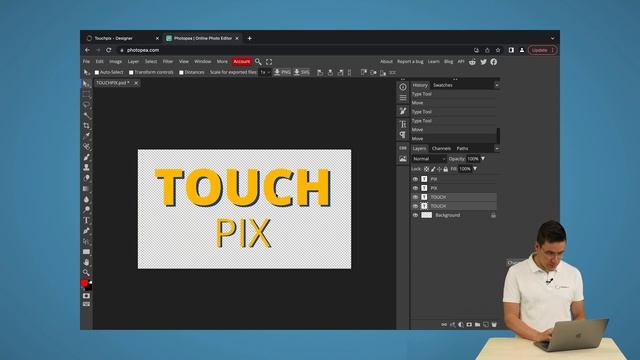Switch to the Paths tab
This screenshot has height=360, width=640.
(462, 149)
